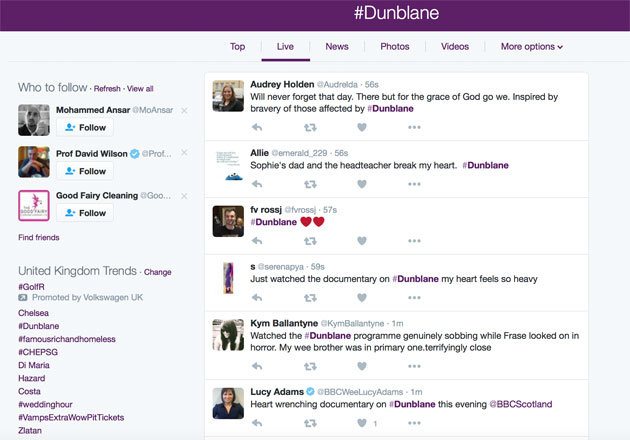
Task: Follow Prof David Wilson
Action: (85, 171)
